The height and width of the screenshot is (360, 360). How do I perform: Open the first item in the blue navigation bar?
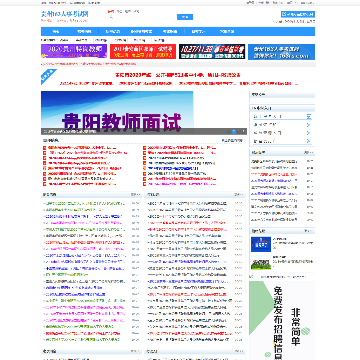[x=56, y=32]
